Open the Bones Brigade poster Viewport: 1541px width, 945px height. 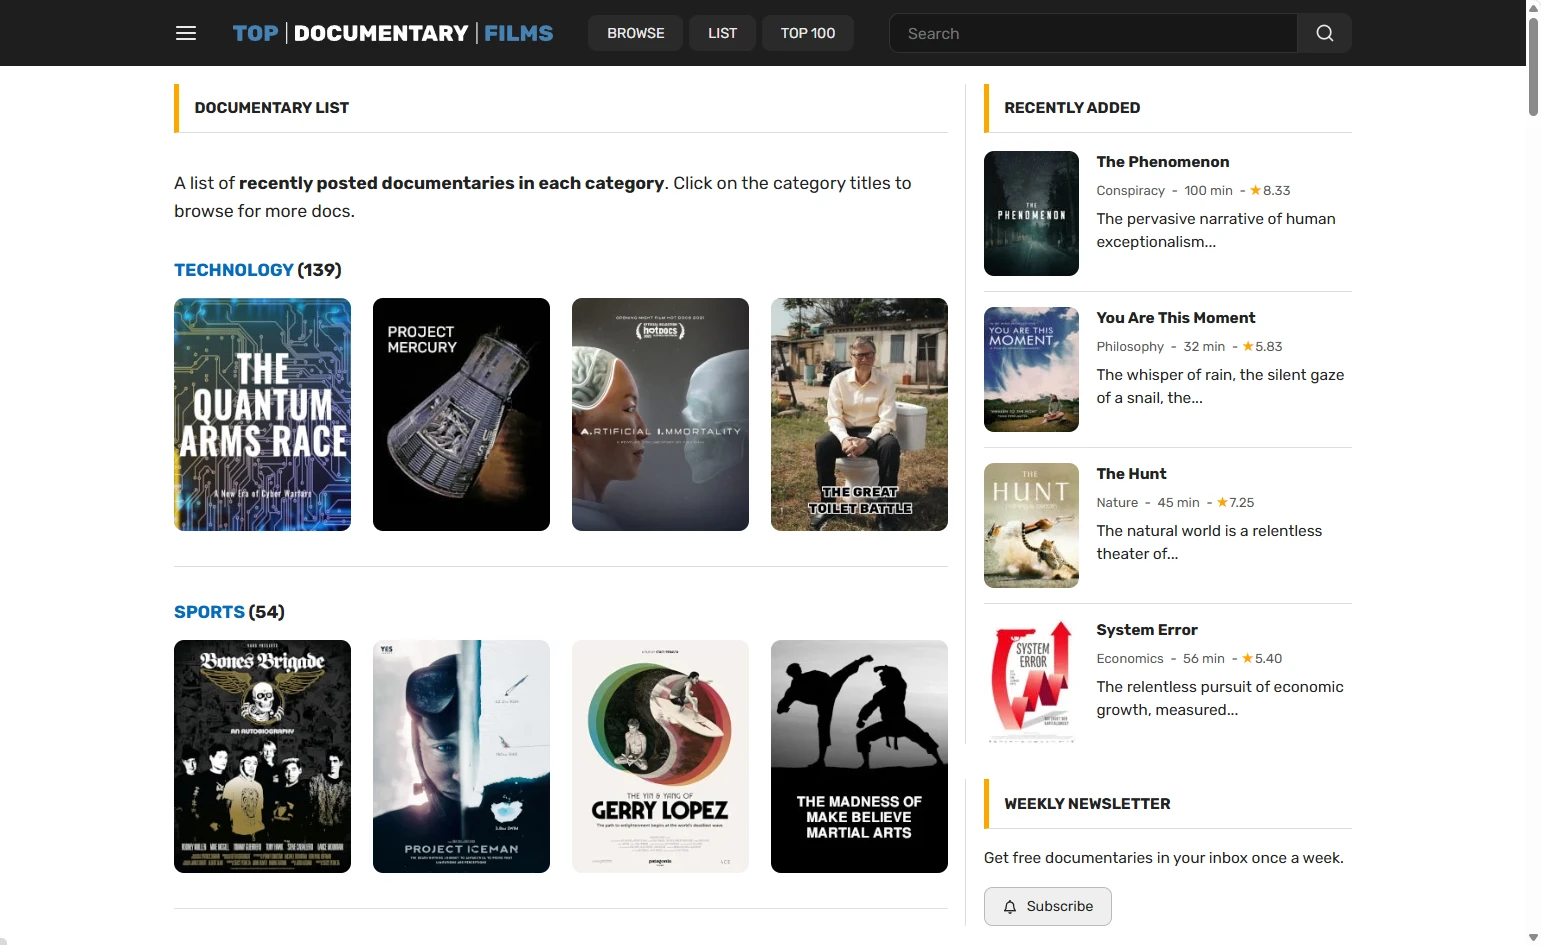[x=262, y=756]
